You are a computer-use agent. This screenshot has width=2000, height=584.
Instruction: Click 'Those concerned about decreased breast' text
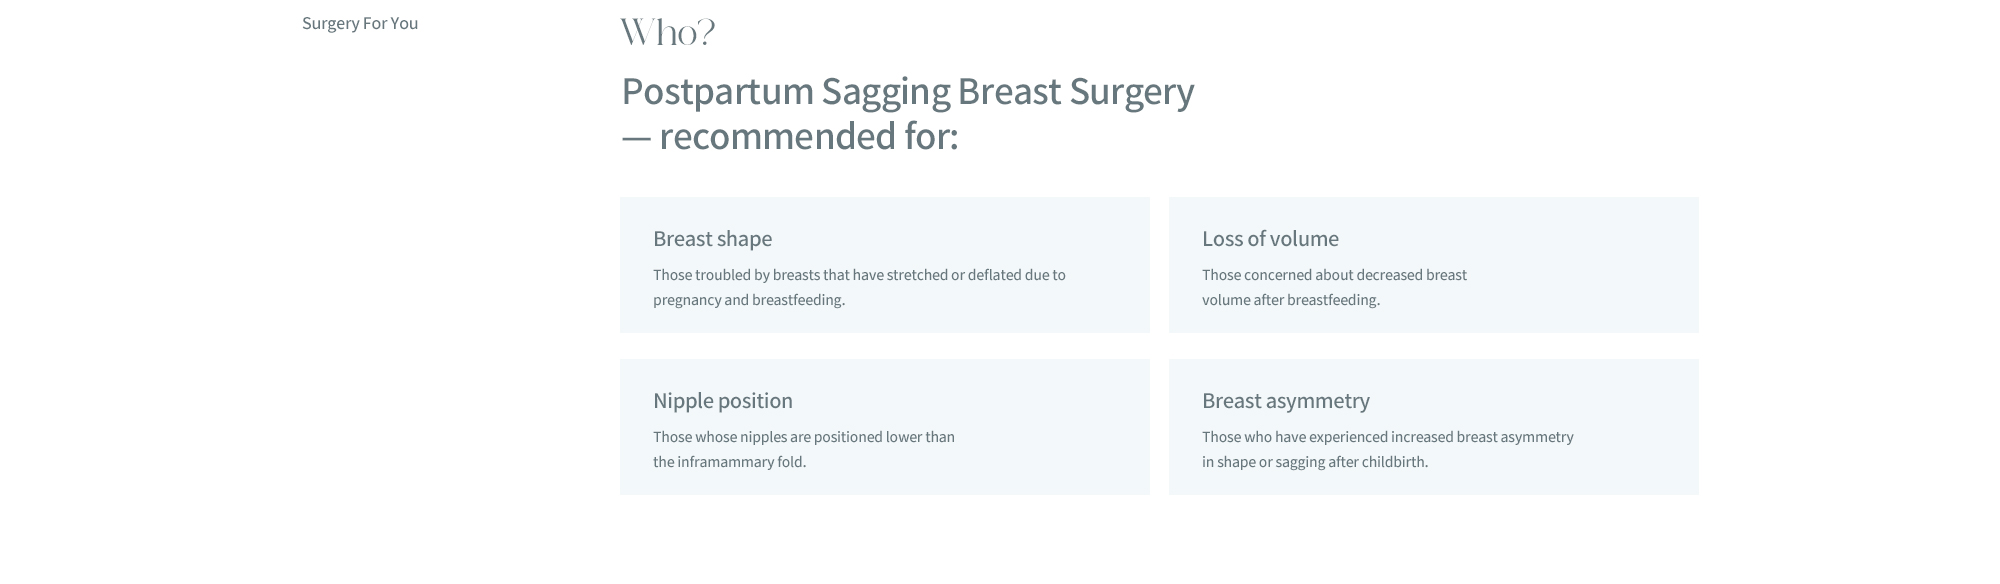(1334, 275)
